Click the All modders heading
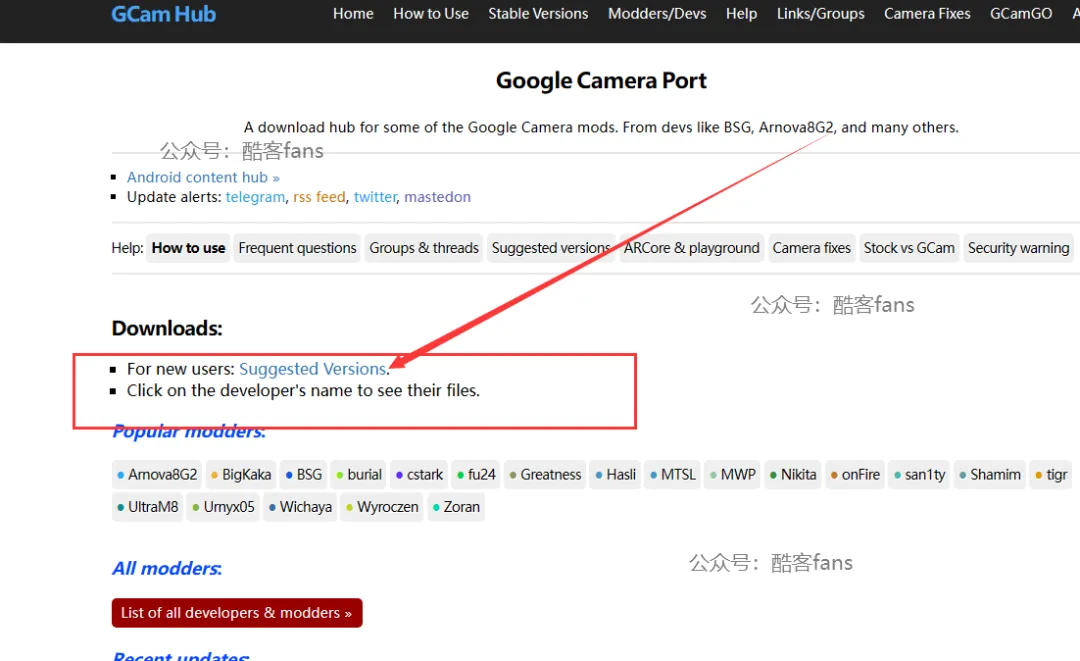Image resolution: width=1080 pixels, height=661 pixels. (x=167, y=569)
